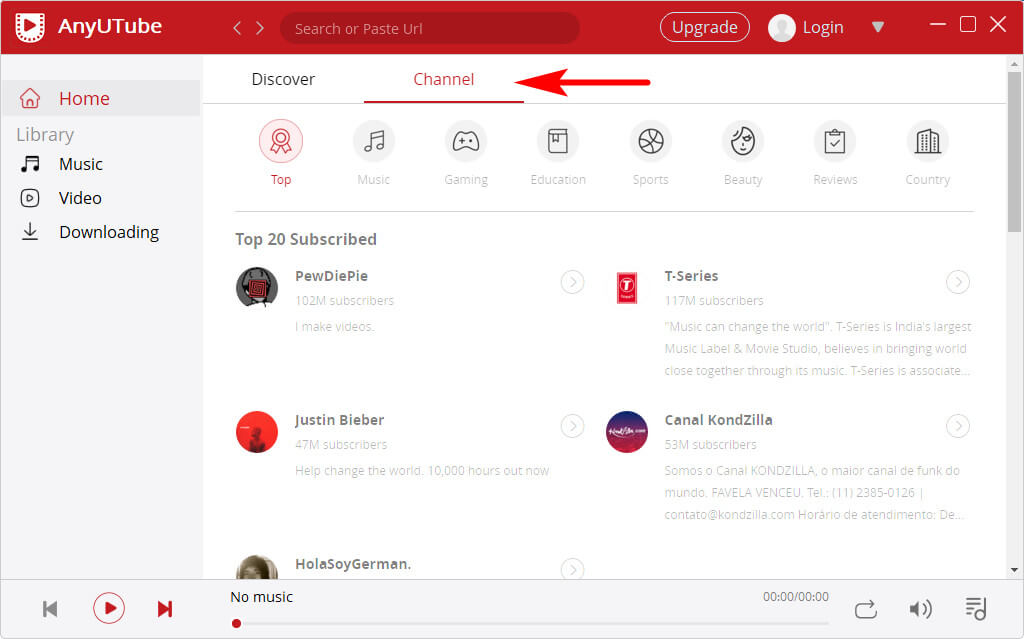The image size is (1024, 639).
Task: Click "102M subscribers" under PewDiePie
Action: pyautogui.click(x=344, y=301)
